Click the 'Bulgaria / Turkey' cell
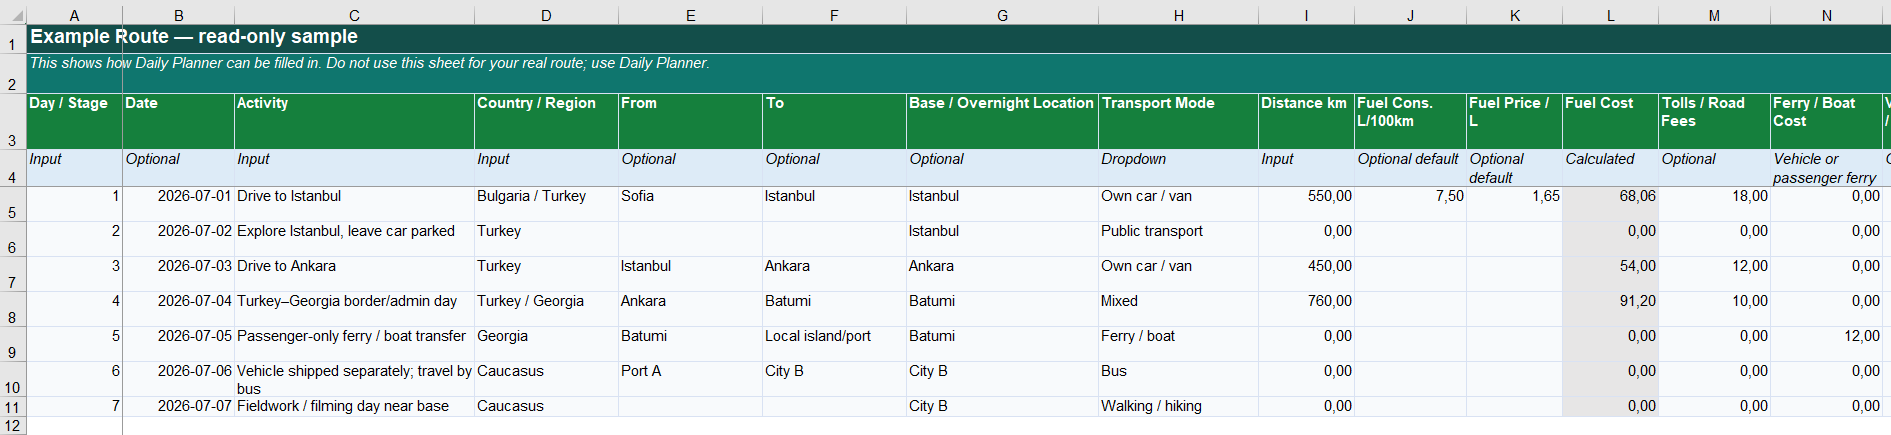 (x=546, y=204)
